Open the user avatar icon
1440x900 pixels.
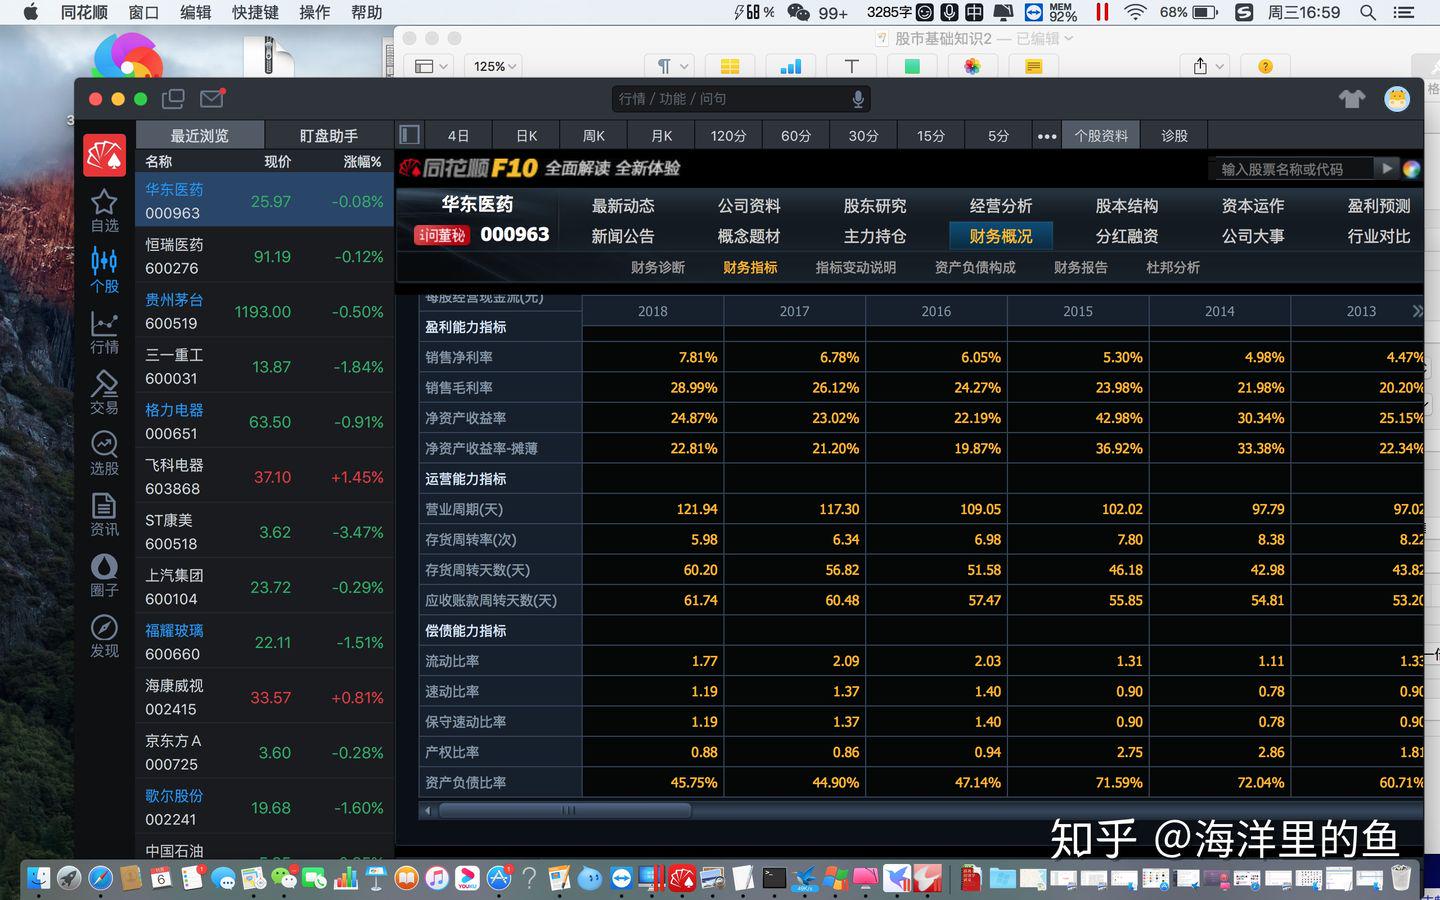point(1397,98)
